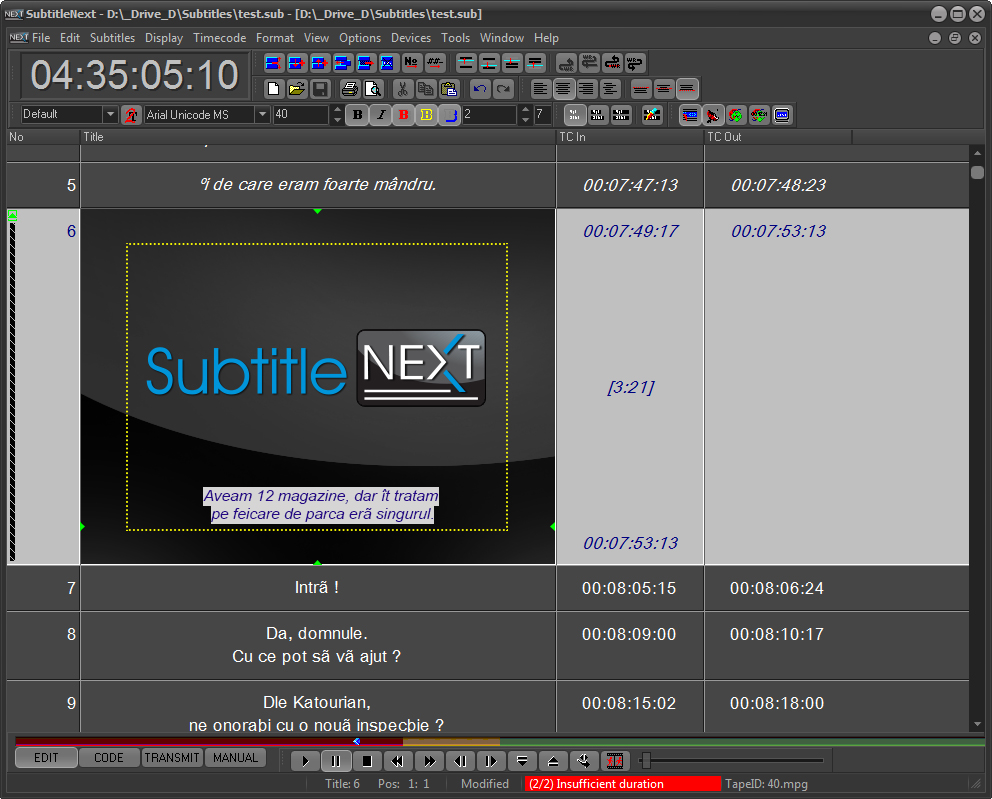Click the Stop button
This screenshot has height=799, width=992.
(x=367, y=760)
